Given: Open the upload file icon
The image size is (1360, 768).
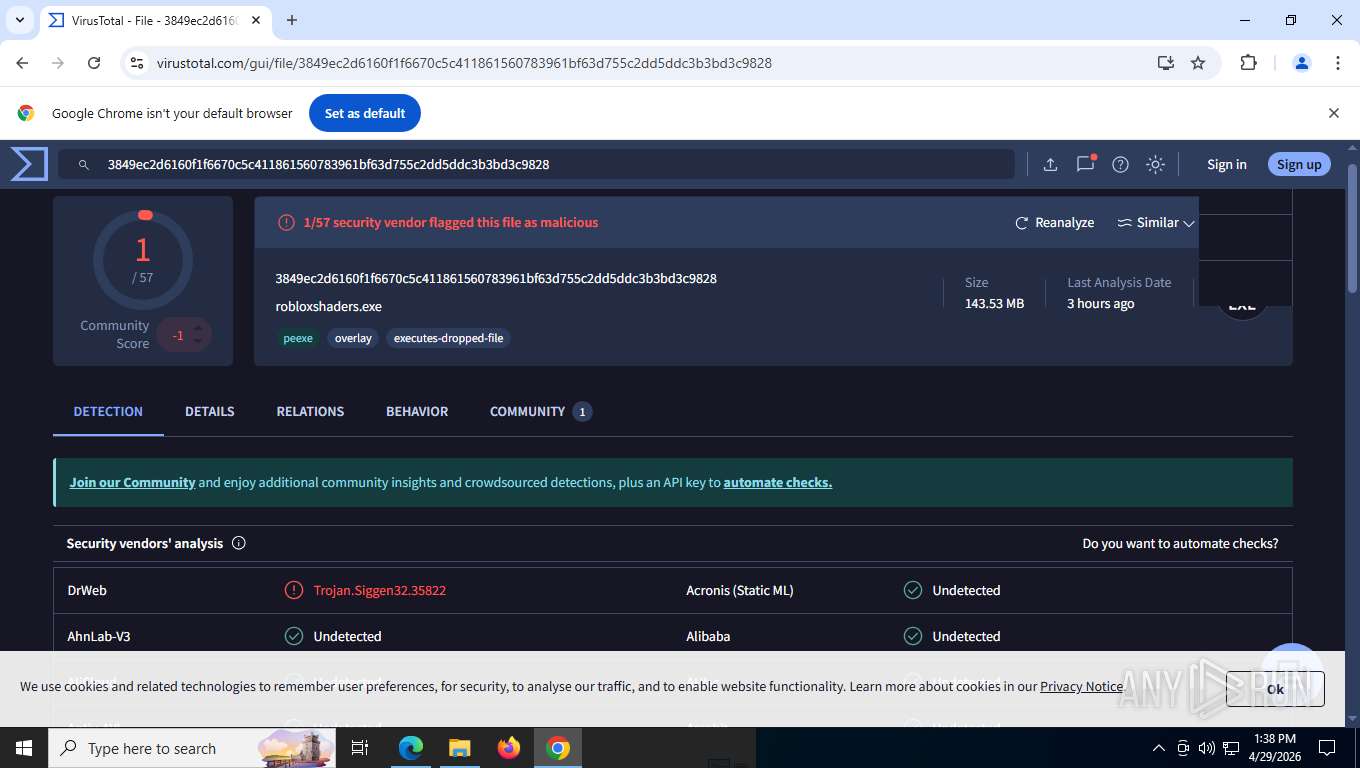Looking at the screenshot, I should pos(1050,165).
